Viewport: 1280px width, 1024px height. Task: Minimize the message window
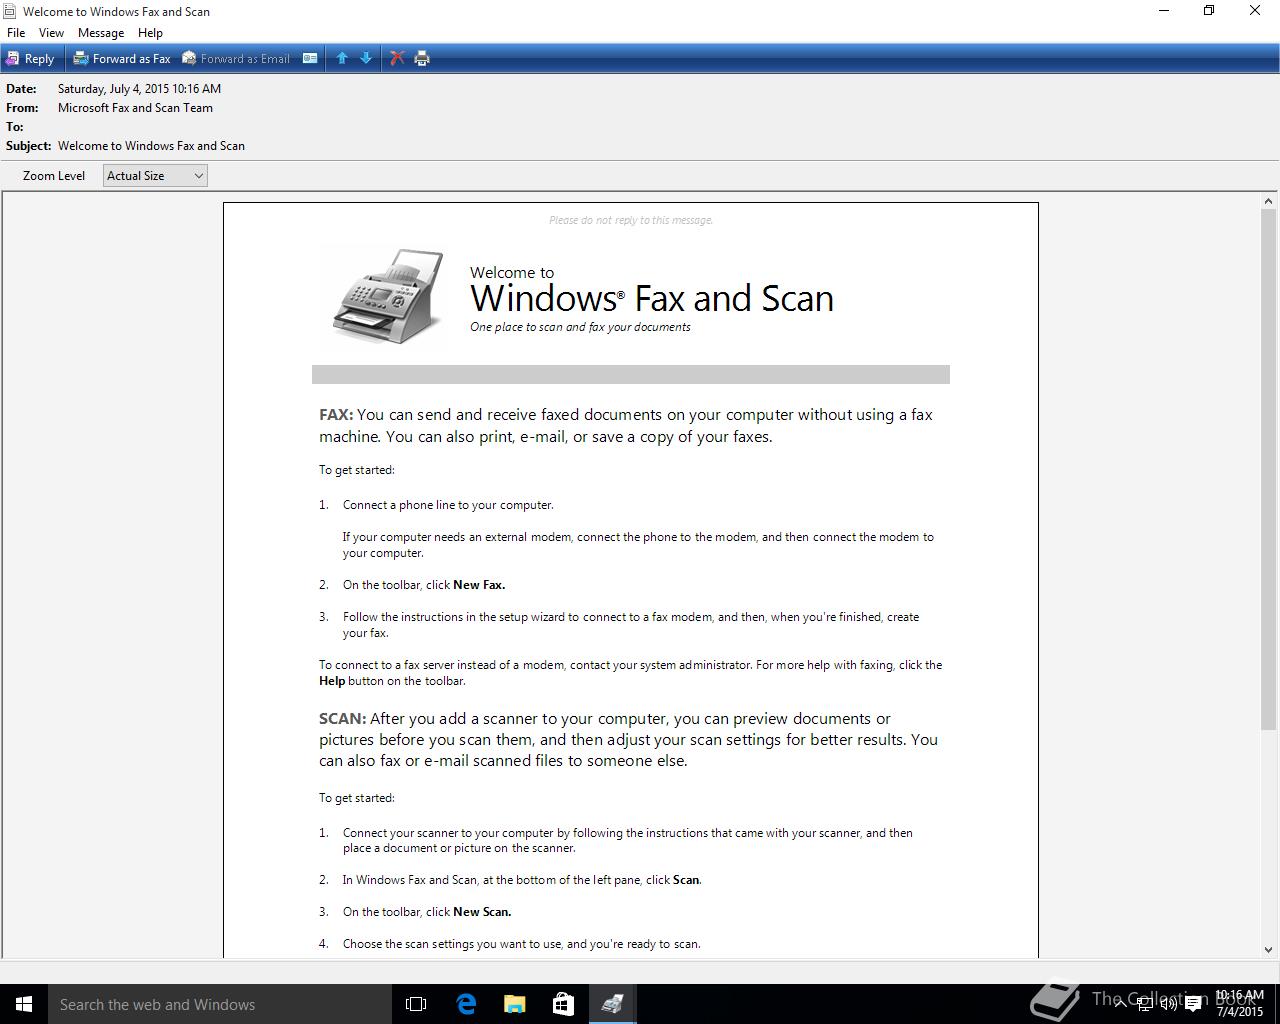(x=1164, y=11)
